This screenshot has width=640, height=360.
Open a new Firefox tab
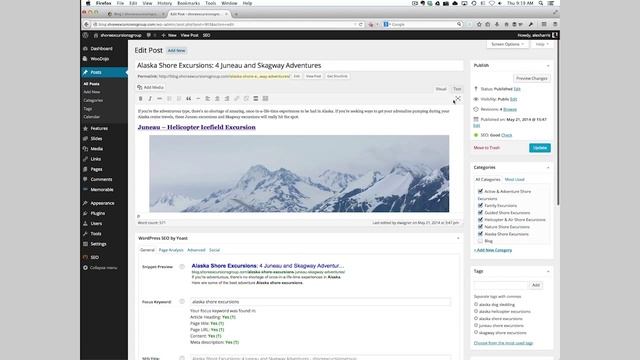[x=236, y=14]
